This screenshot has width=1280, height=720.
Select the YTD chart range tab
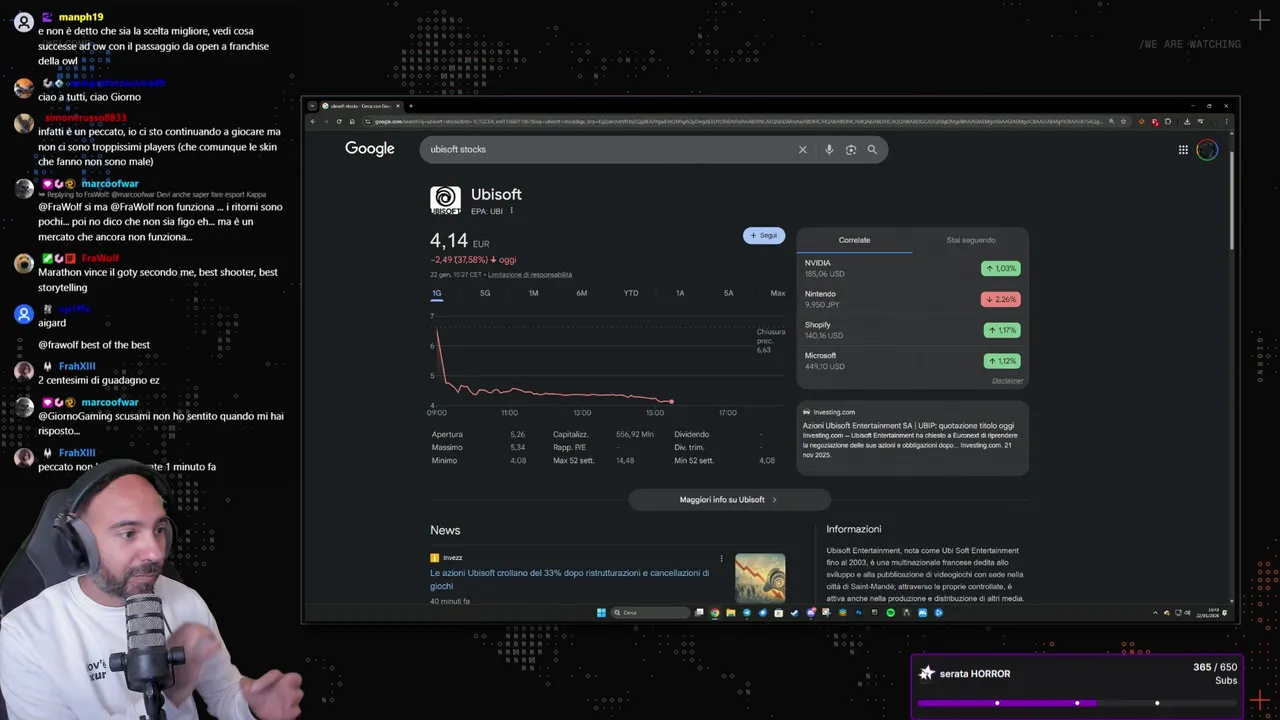[x=631, y=293]
